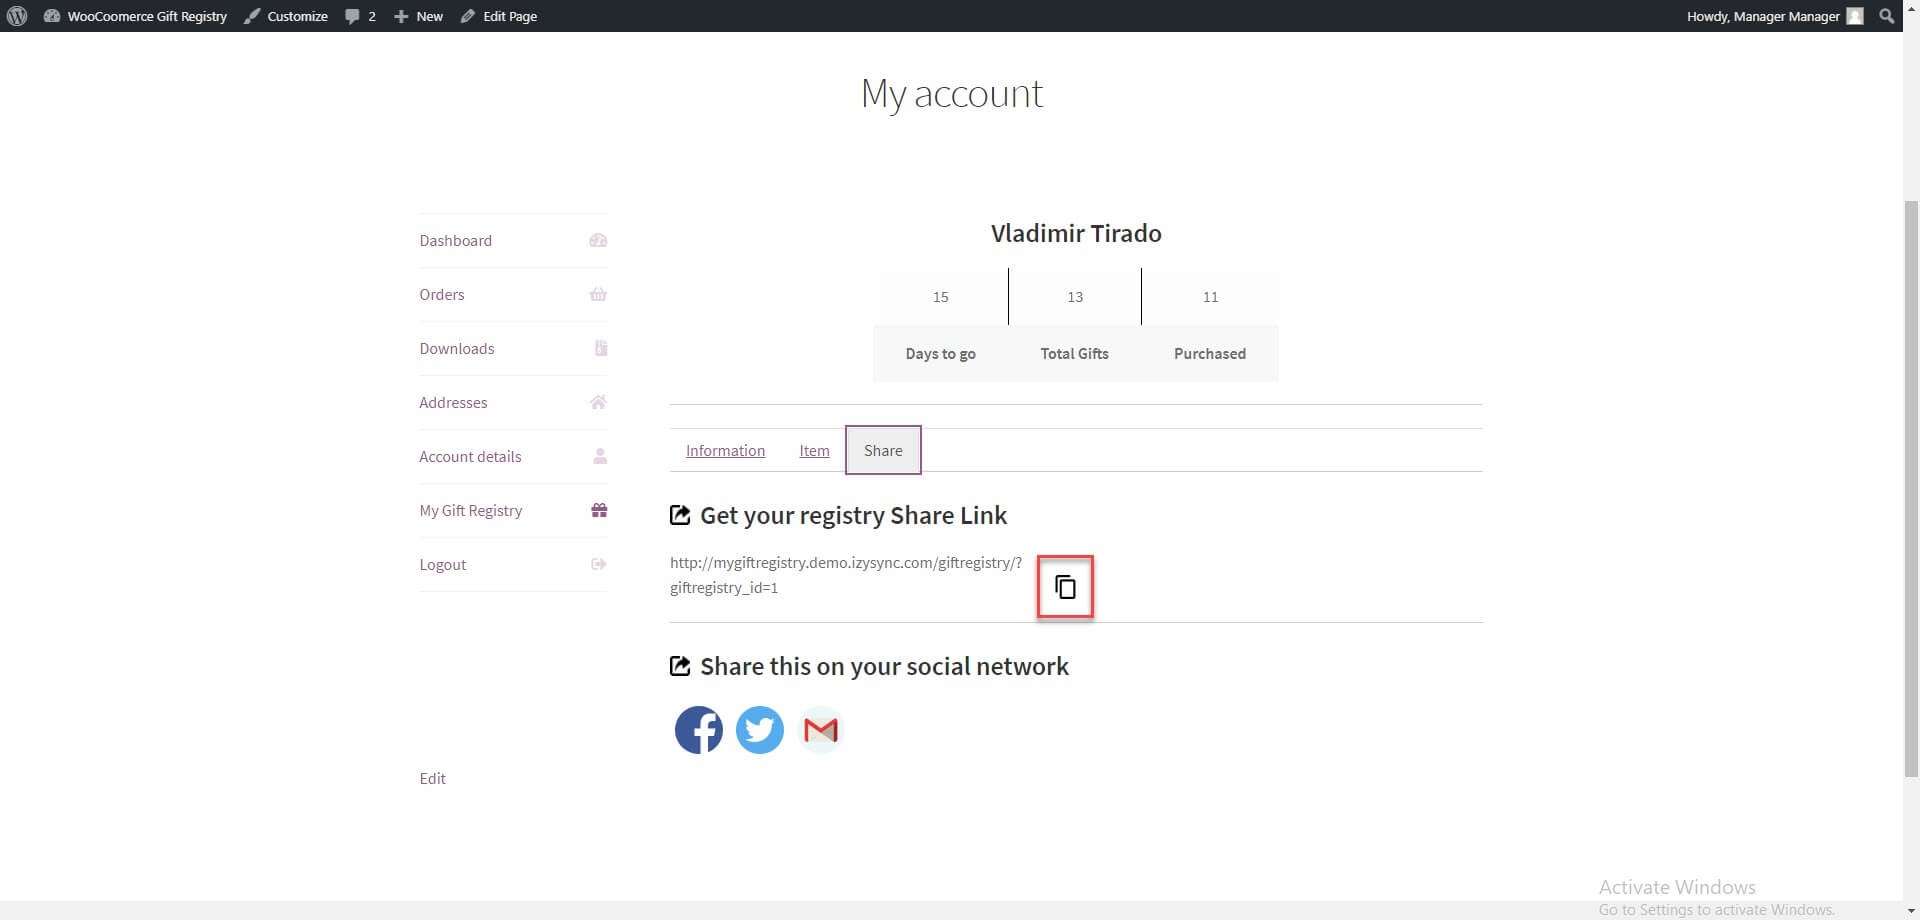Viewport: 1920px width, 920px height.
Task: Click the copy share link icon
Action: [x=1065, y=587]
